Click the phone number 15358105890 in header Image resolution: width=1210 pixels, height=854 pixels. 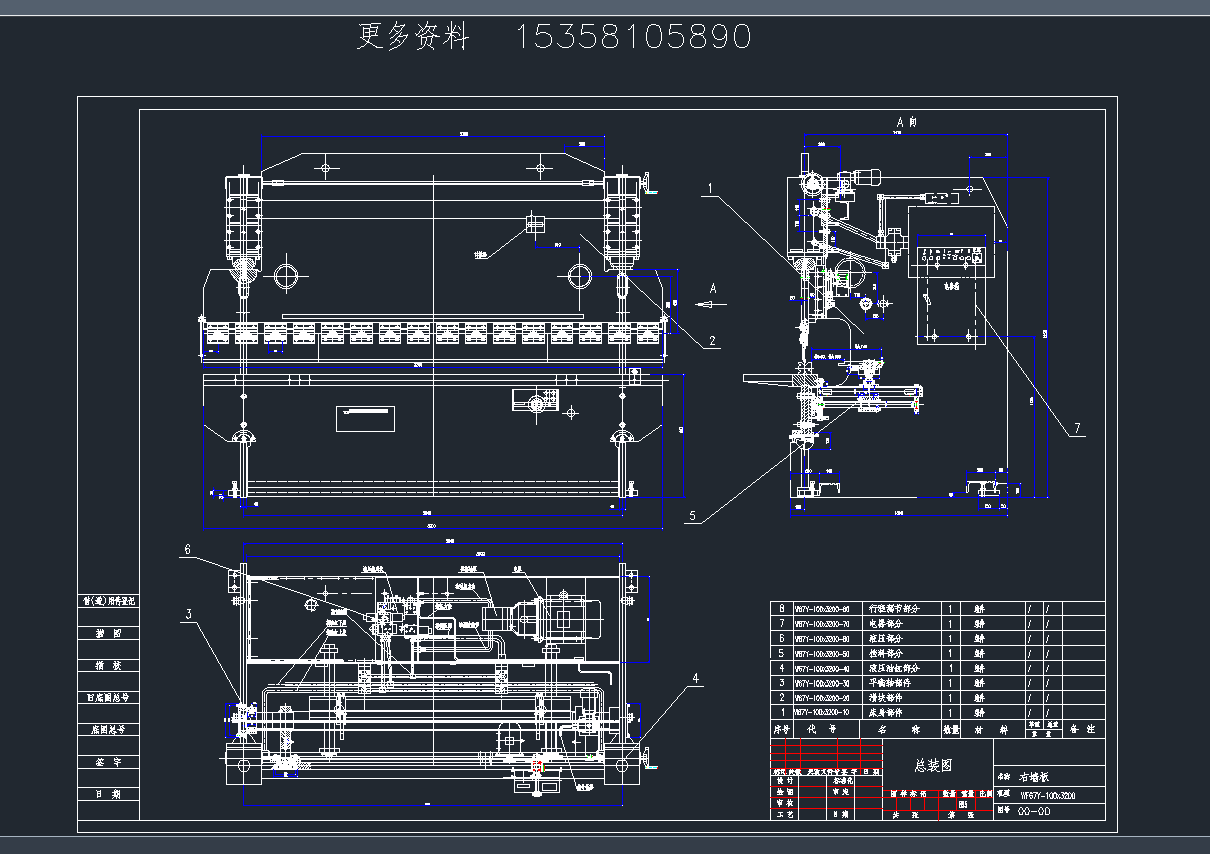point(633,37)
